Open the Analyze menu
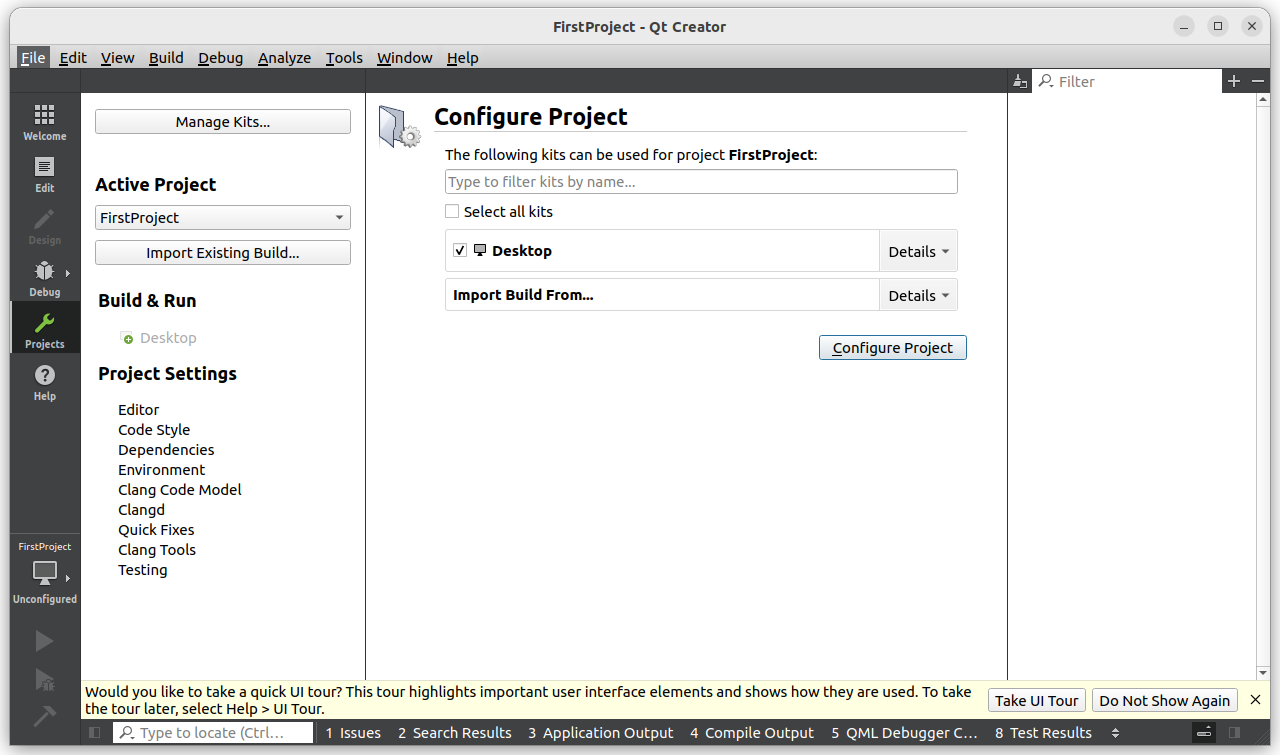1280x755 pixels. (284, 58)
